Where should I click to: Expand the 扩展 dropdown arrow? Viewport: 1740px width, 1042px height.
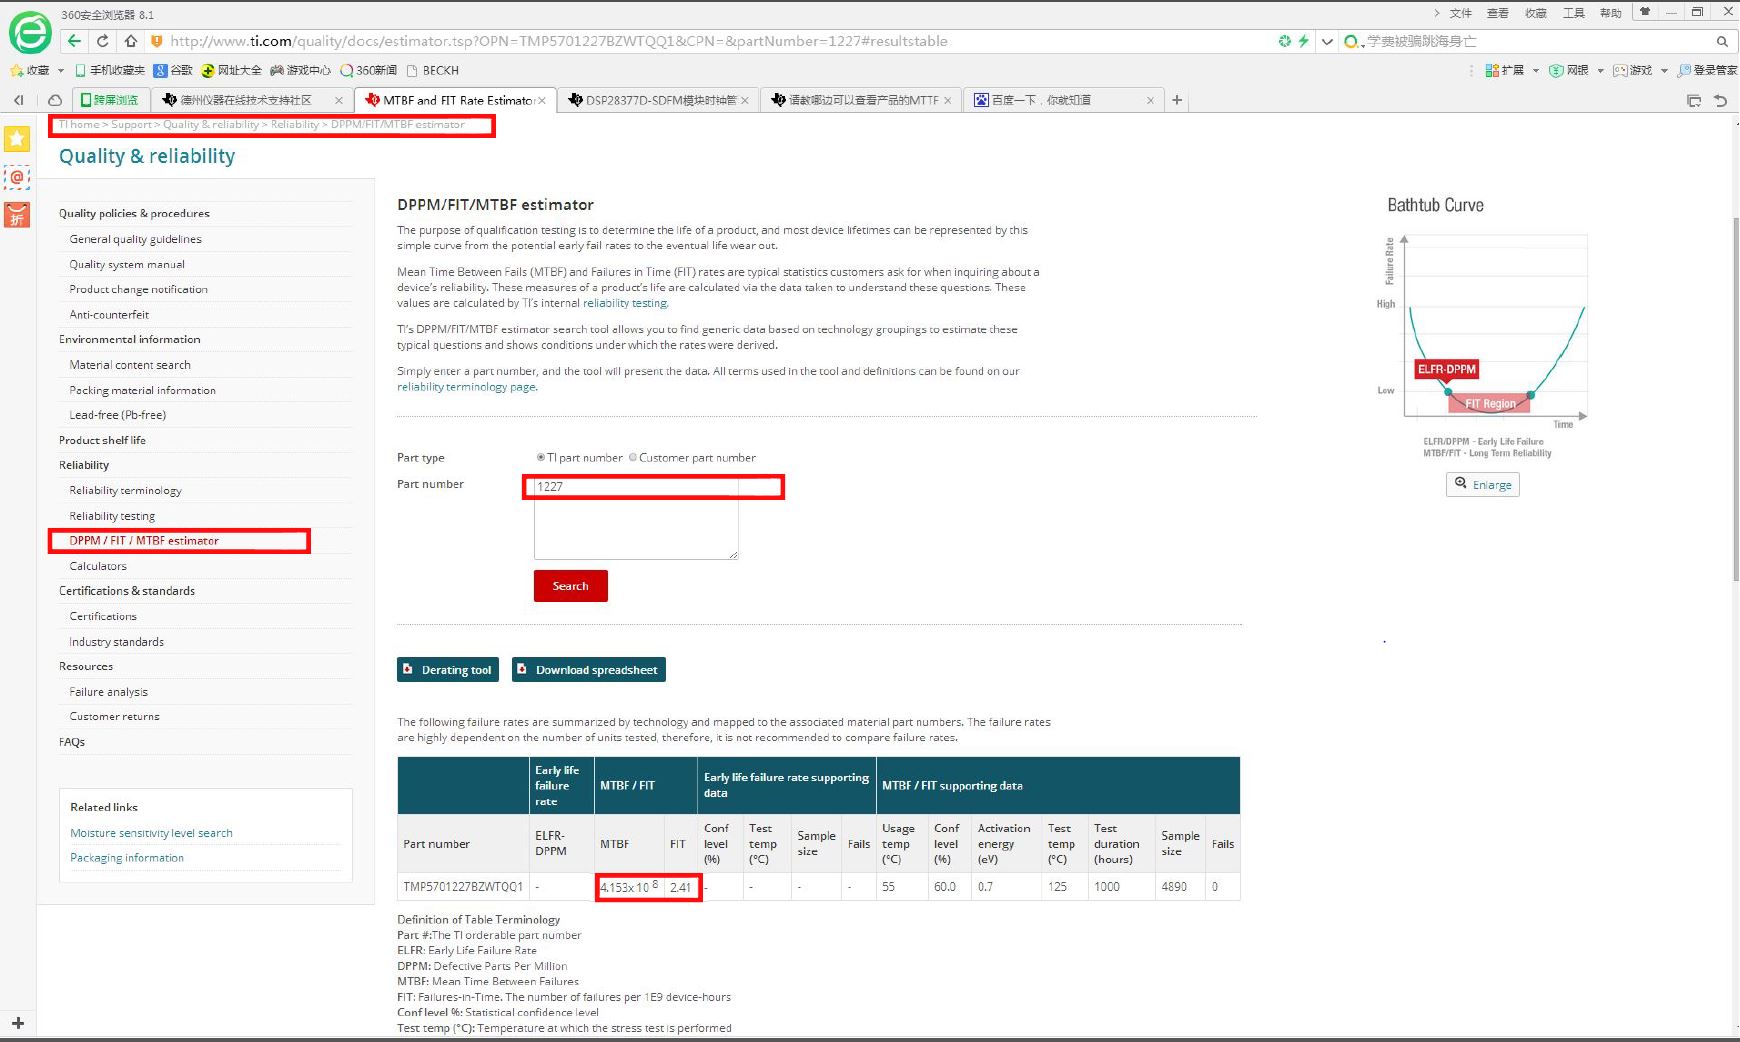1536,70
